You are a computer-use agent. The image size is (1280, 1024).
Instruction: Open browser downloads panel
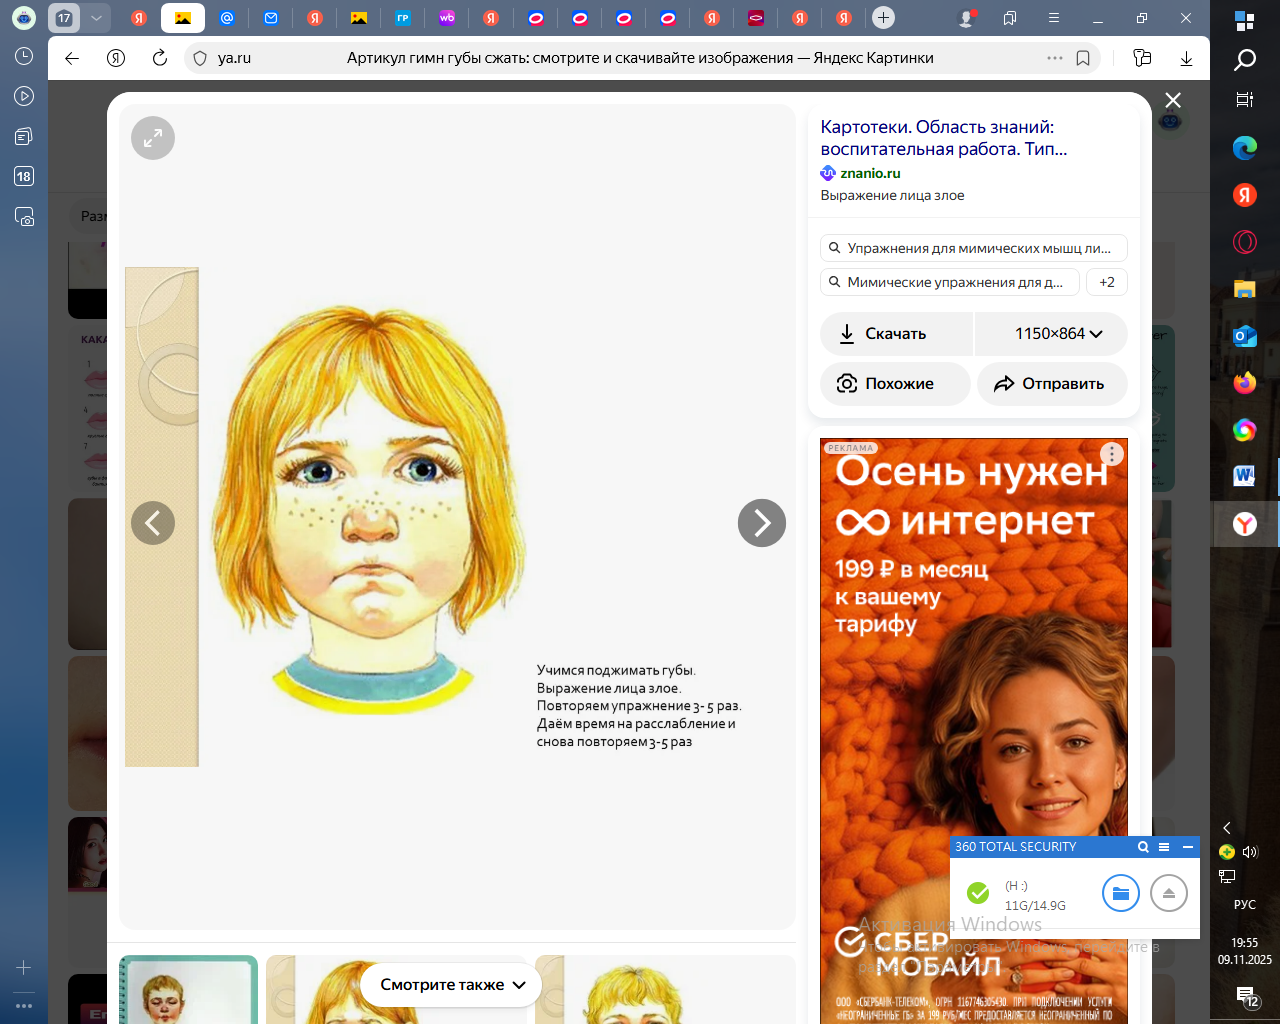(1186, 58)
